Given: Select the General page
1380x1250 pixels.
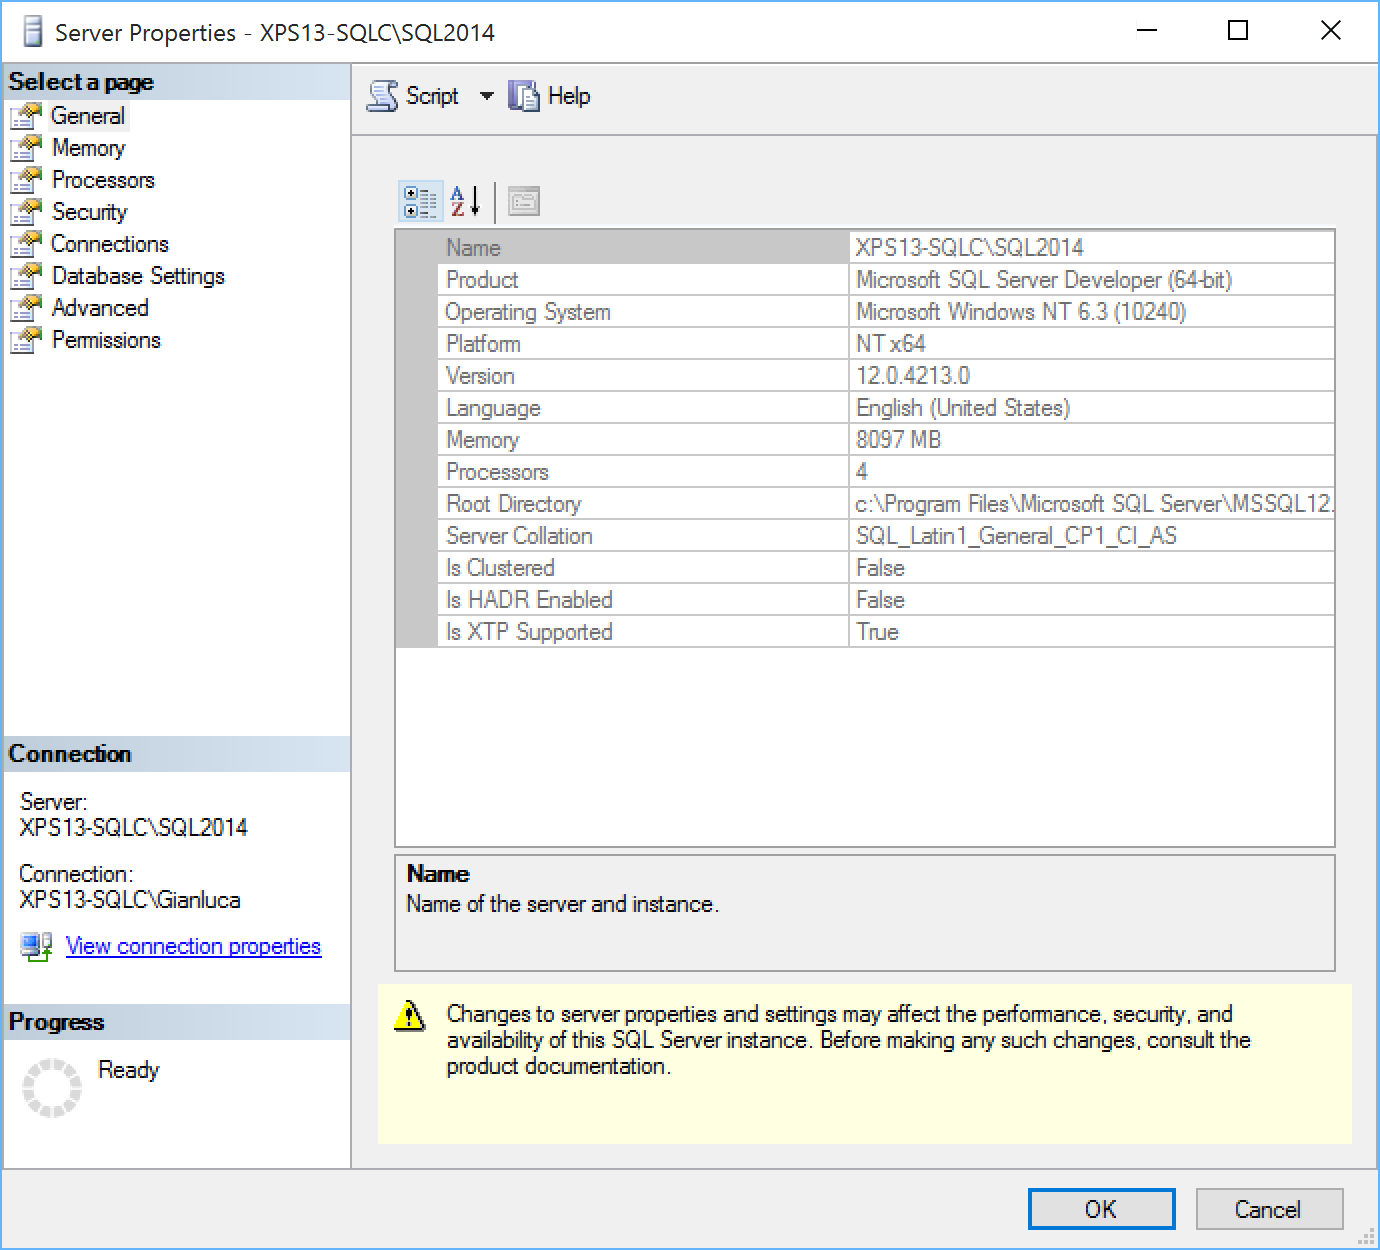Looking at the screenshot, I should 88,116.
